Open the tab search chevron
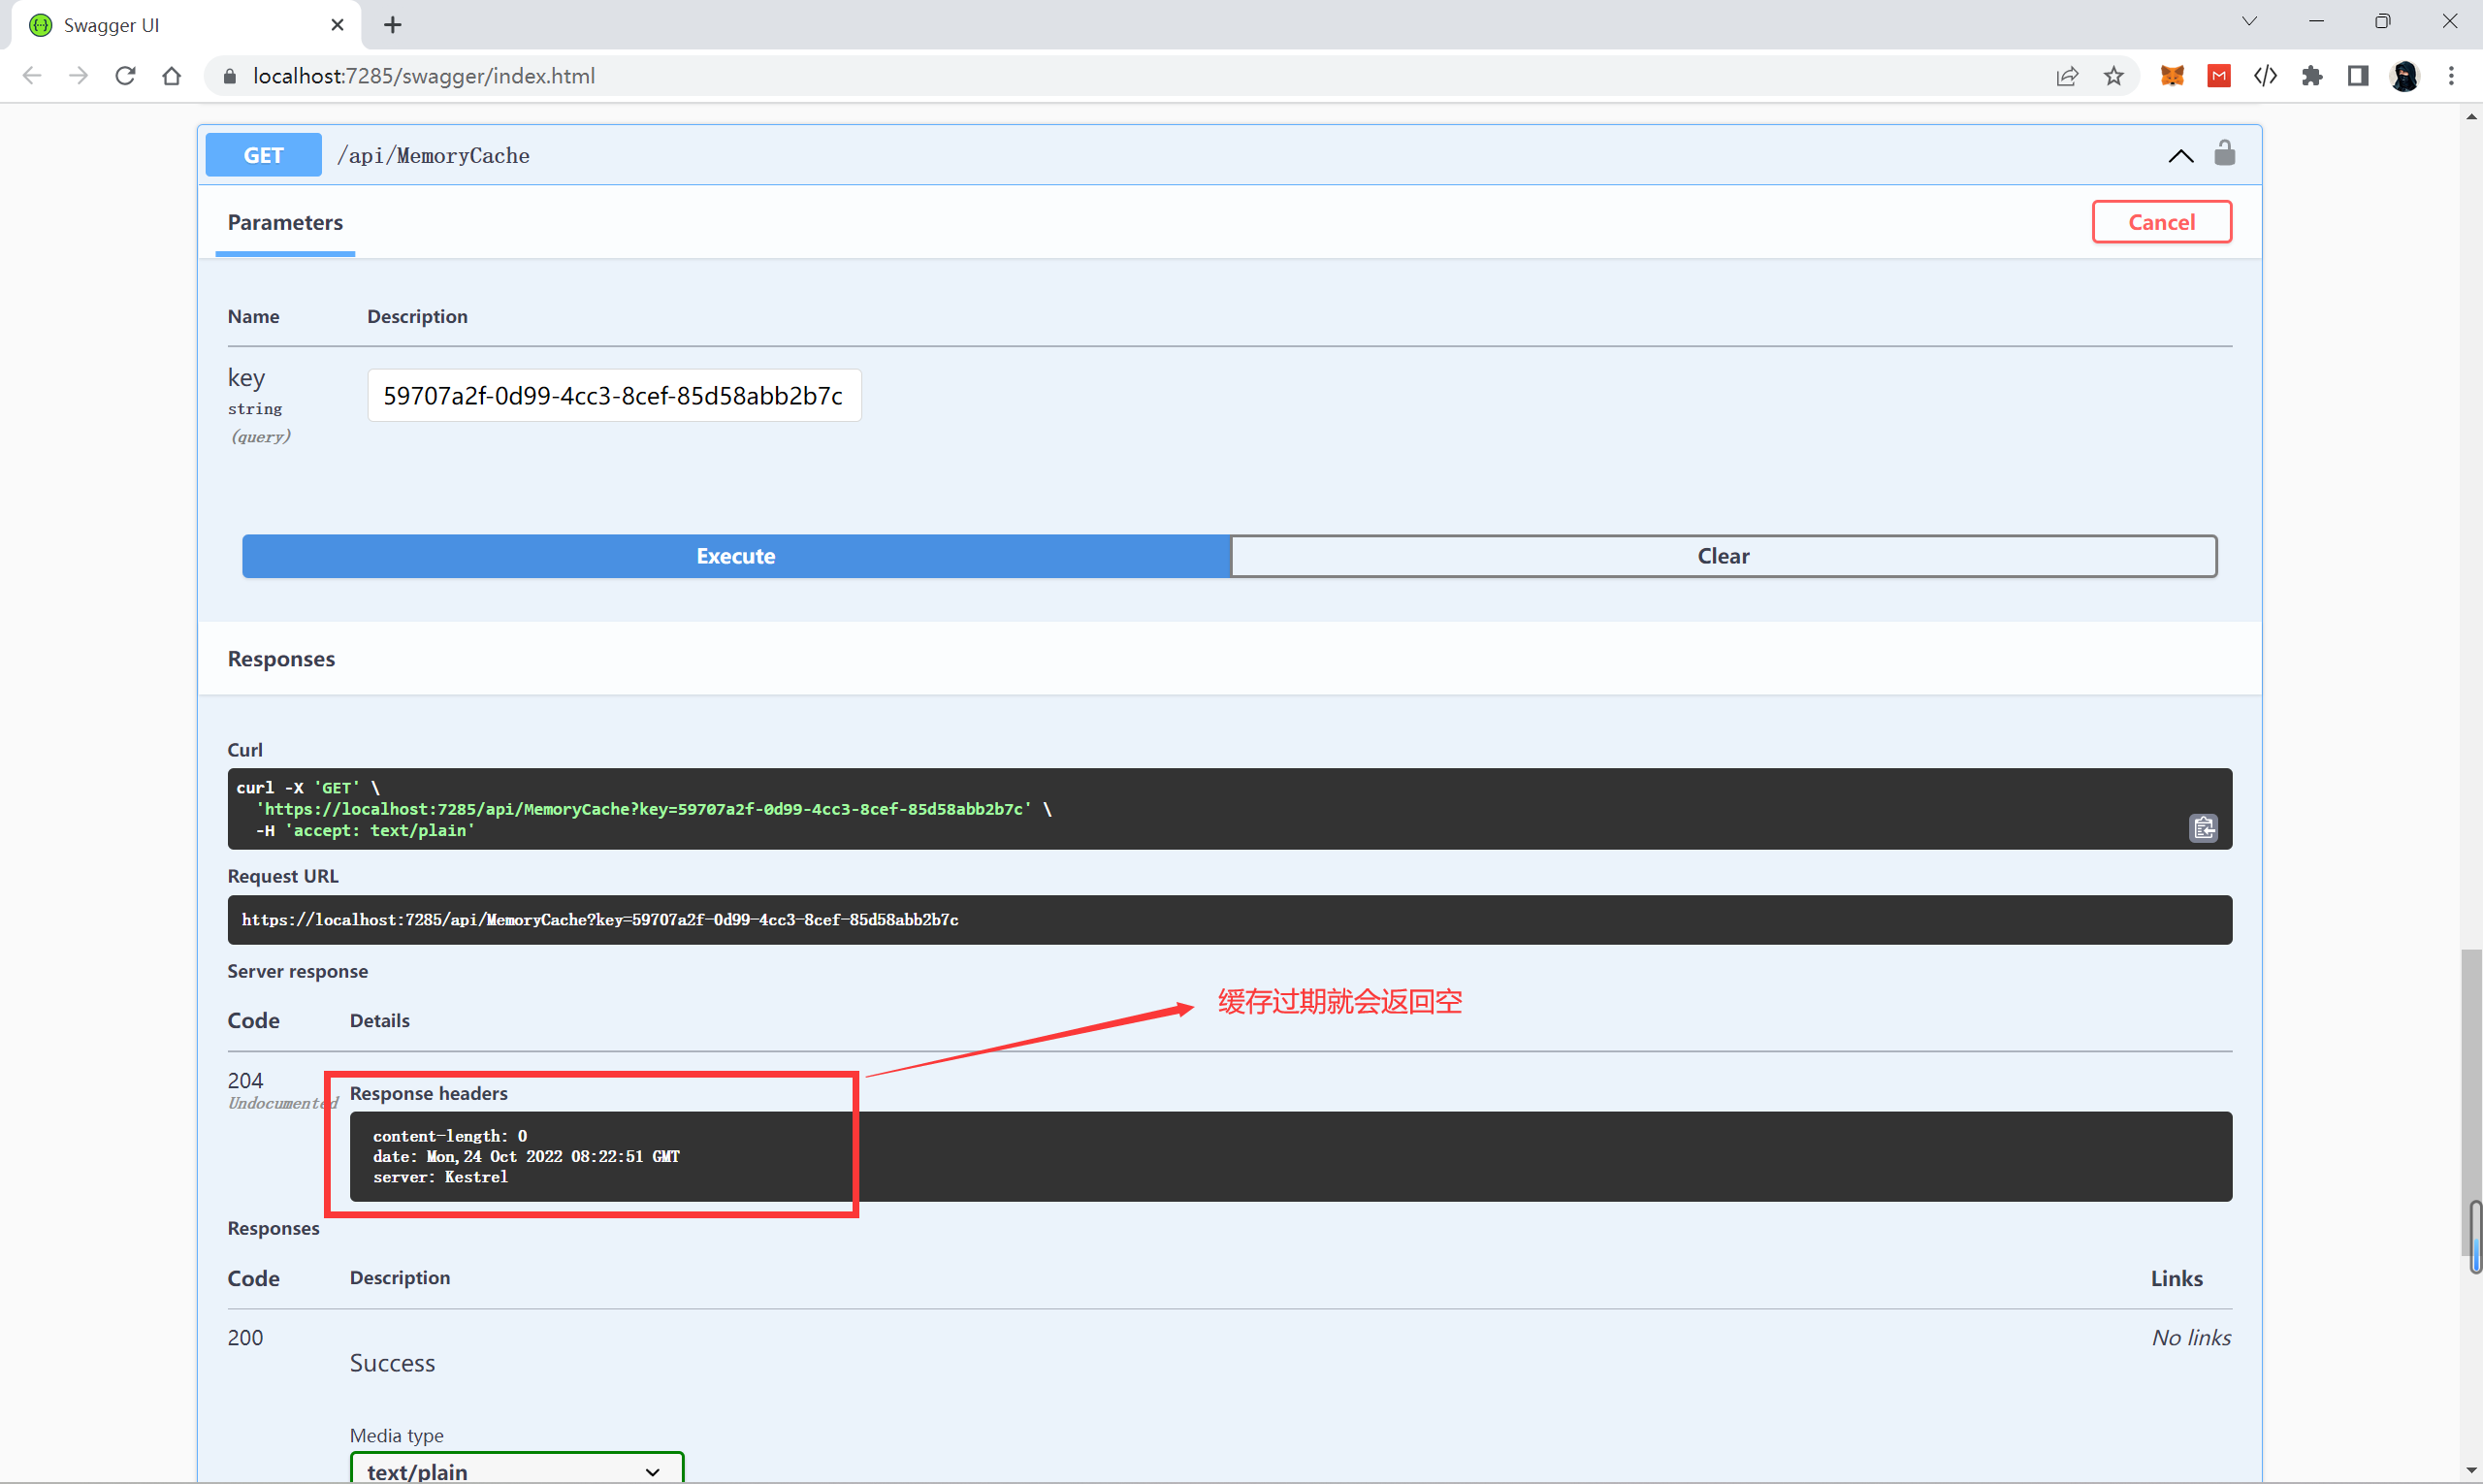 (x=2249, y=21)
